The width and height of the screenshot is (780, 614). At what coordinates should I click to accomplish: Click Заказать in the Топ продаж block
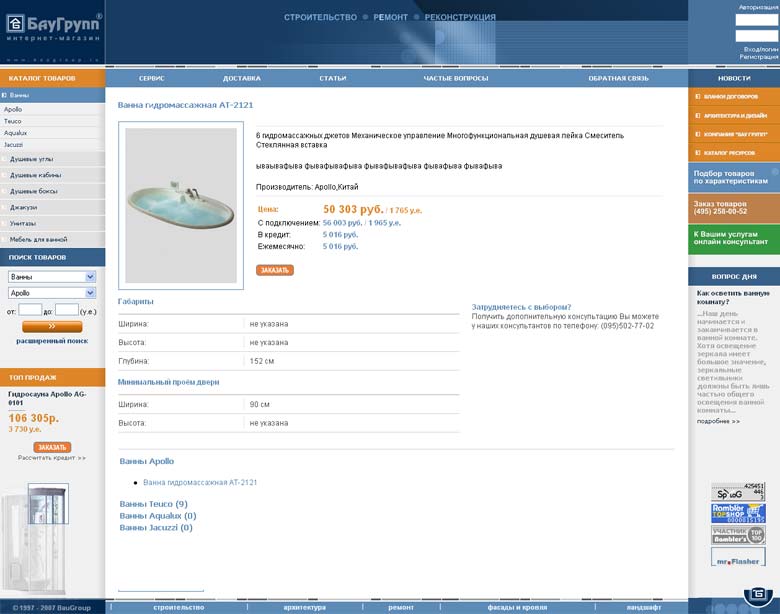(52, 447)
